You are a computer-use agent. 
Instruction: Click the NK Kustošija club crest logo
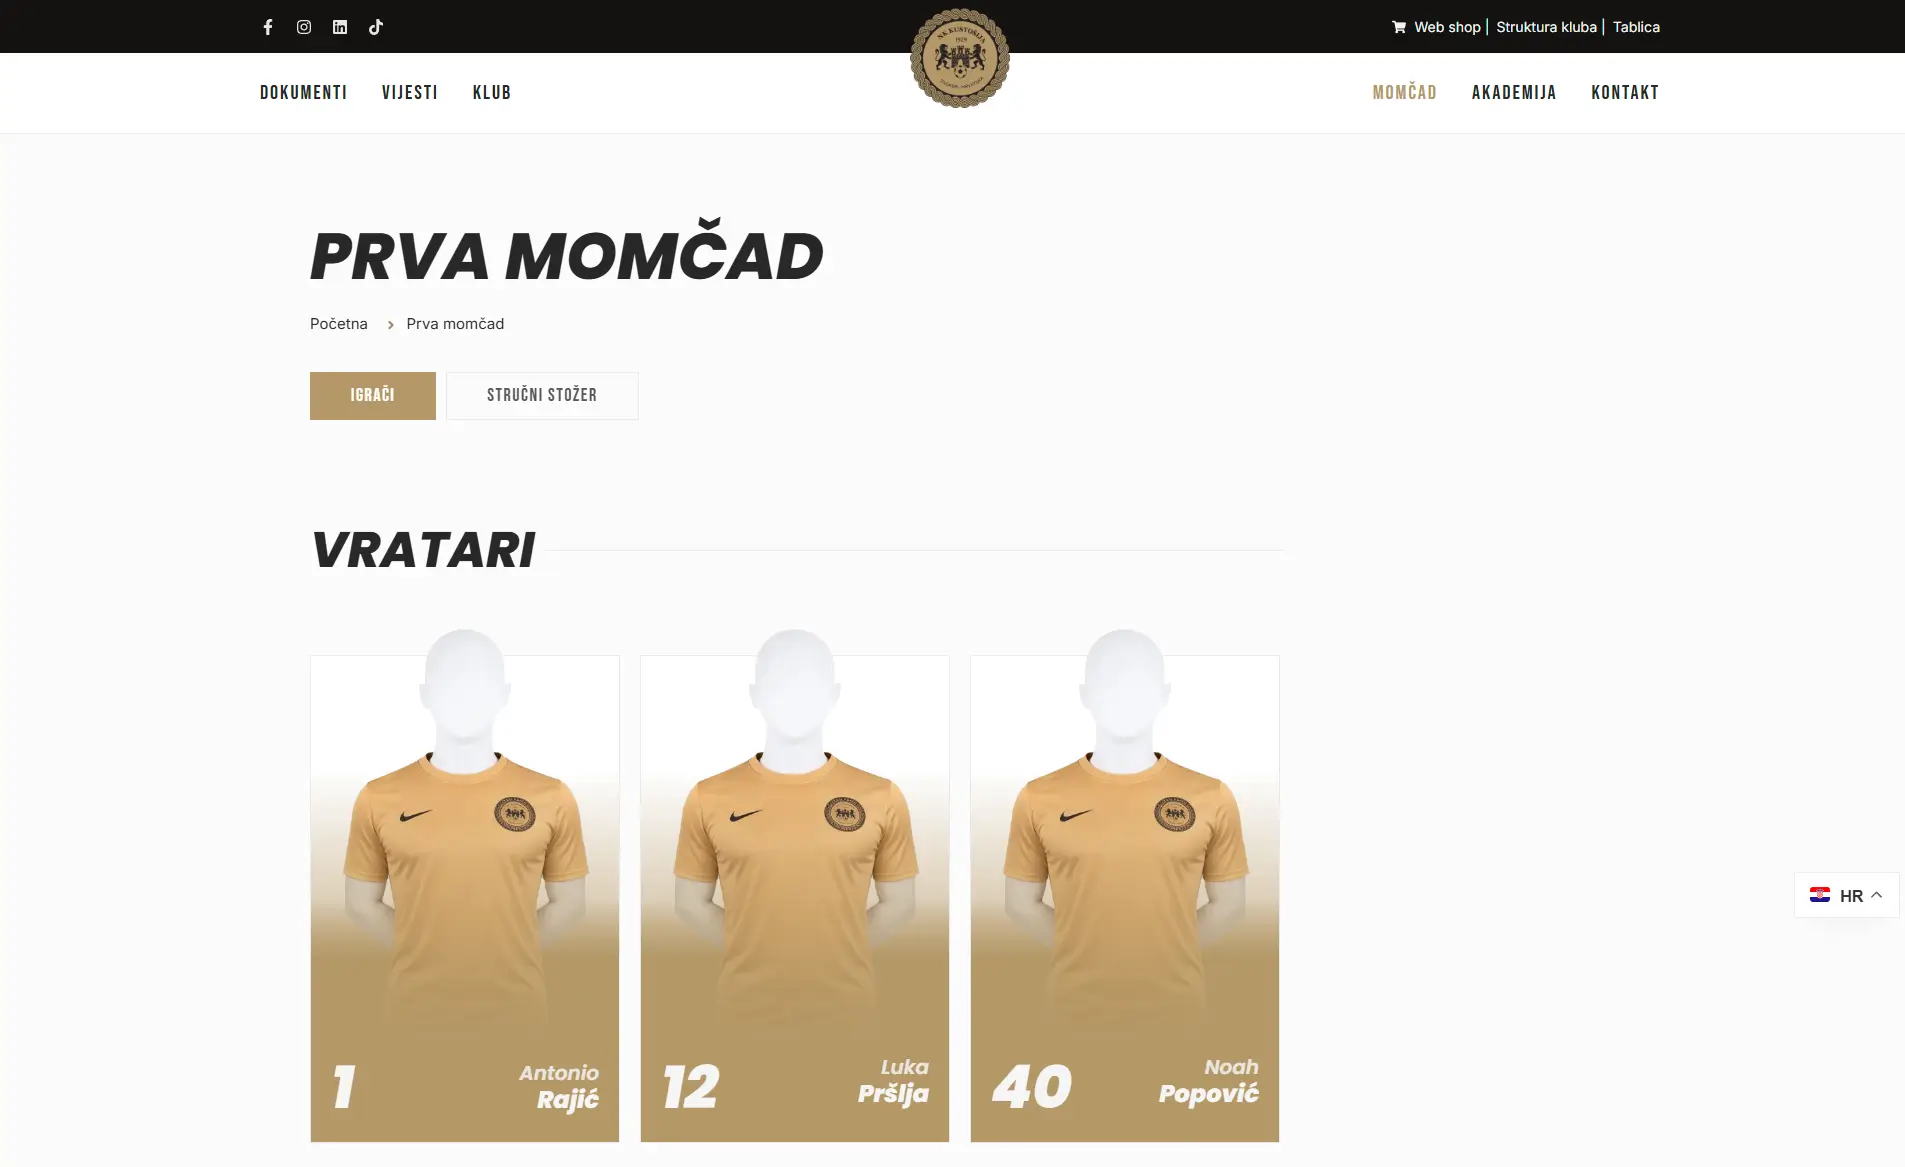point(960,58)
